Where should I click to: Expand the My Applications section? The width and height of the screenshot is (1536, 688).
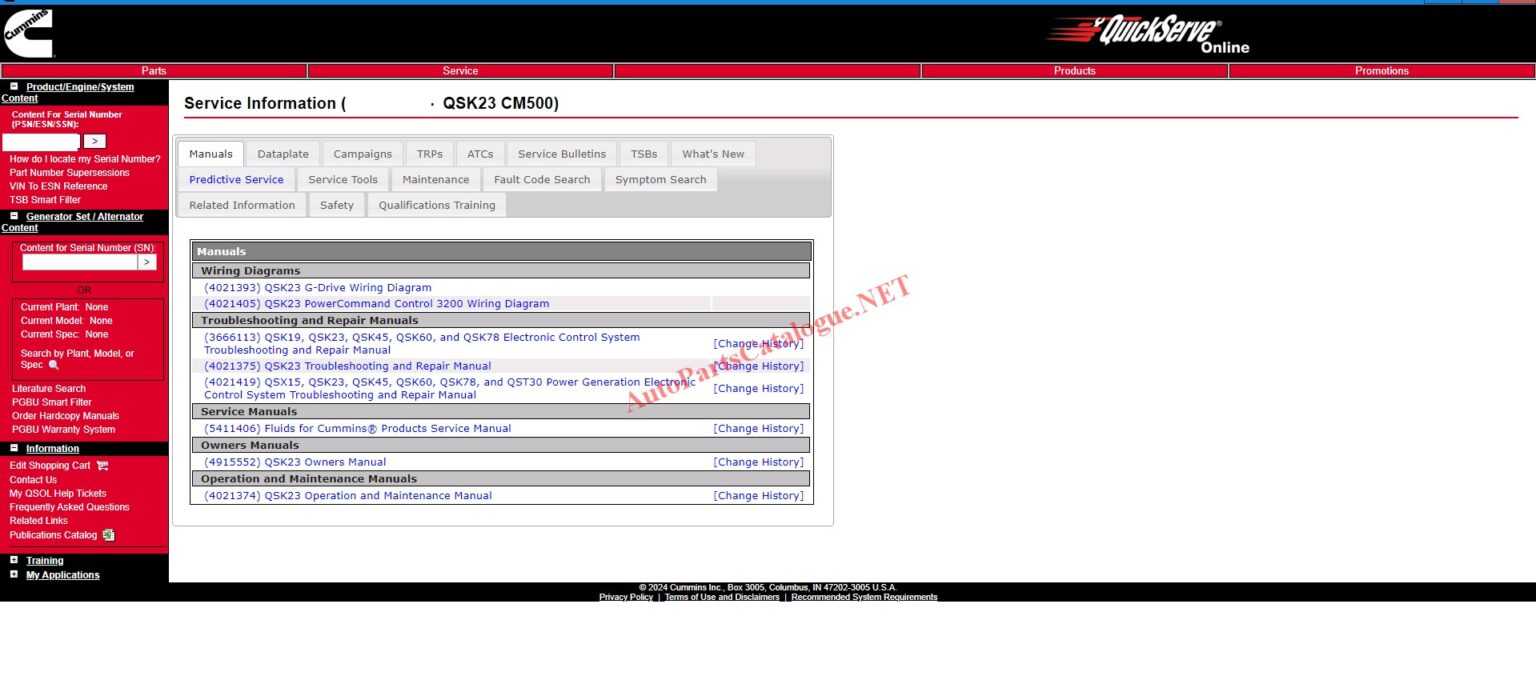pyautogui.click(x=14, y=575)
